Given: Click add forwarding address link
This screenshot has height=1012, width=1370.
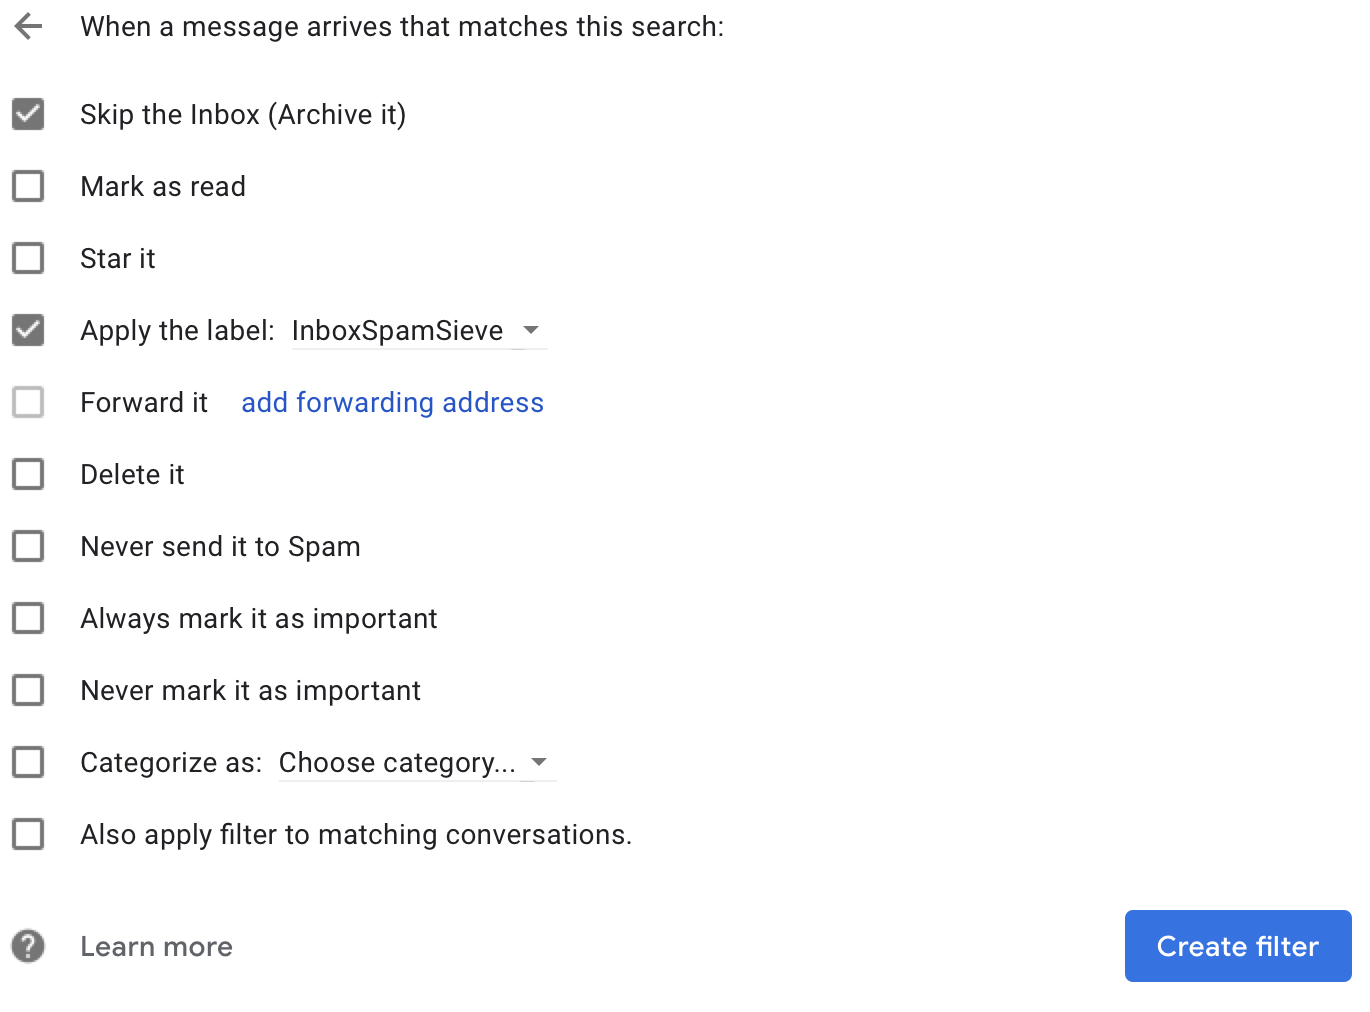Looking at the screenshot, I should (392, 402).
